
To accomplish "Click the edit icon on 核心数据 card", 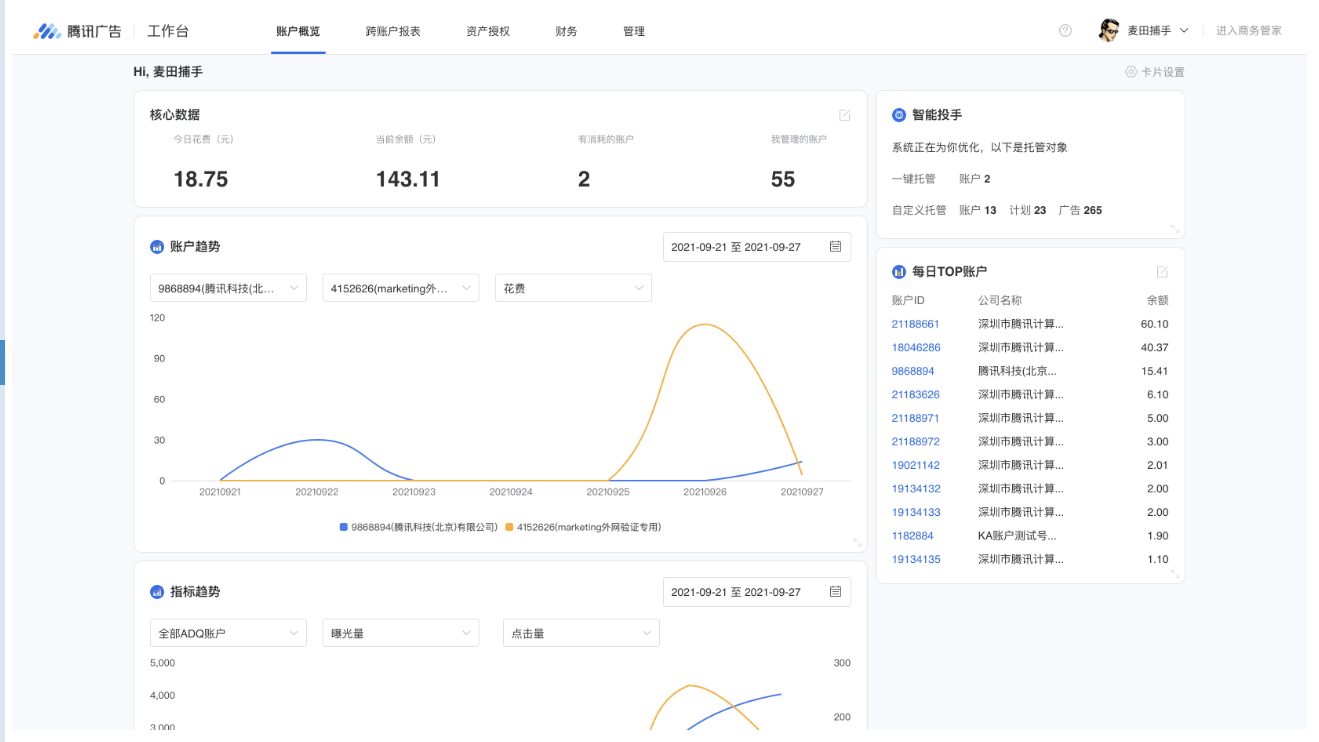I will [x=844, y=115].
